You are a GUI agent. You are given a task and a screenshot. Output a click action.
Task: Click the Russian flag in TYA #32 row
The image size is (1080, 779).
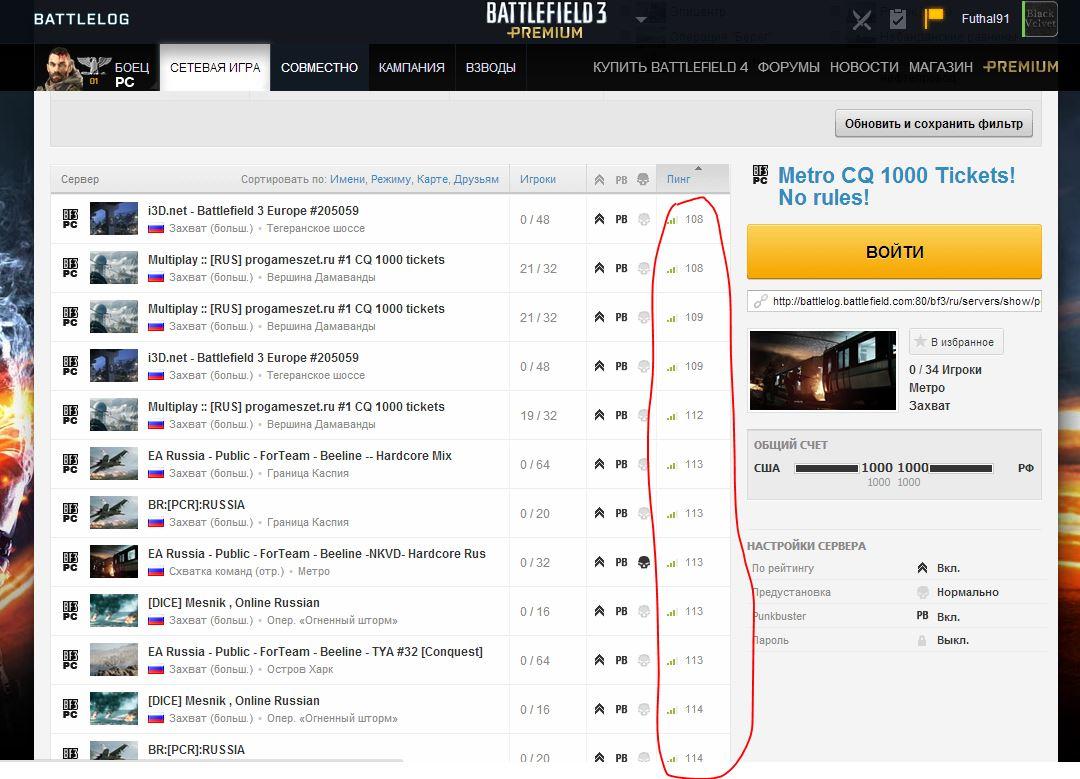click(x=156, y=669)
